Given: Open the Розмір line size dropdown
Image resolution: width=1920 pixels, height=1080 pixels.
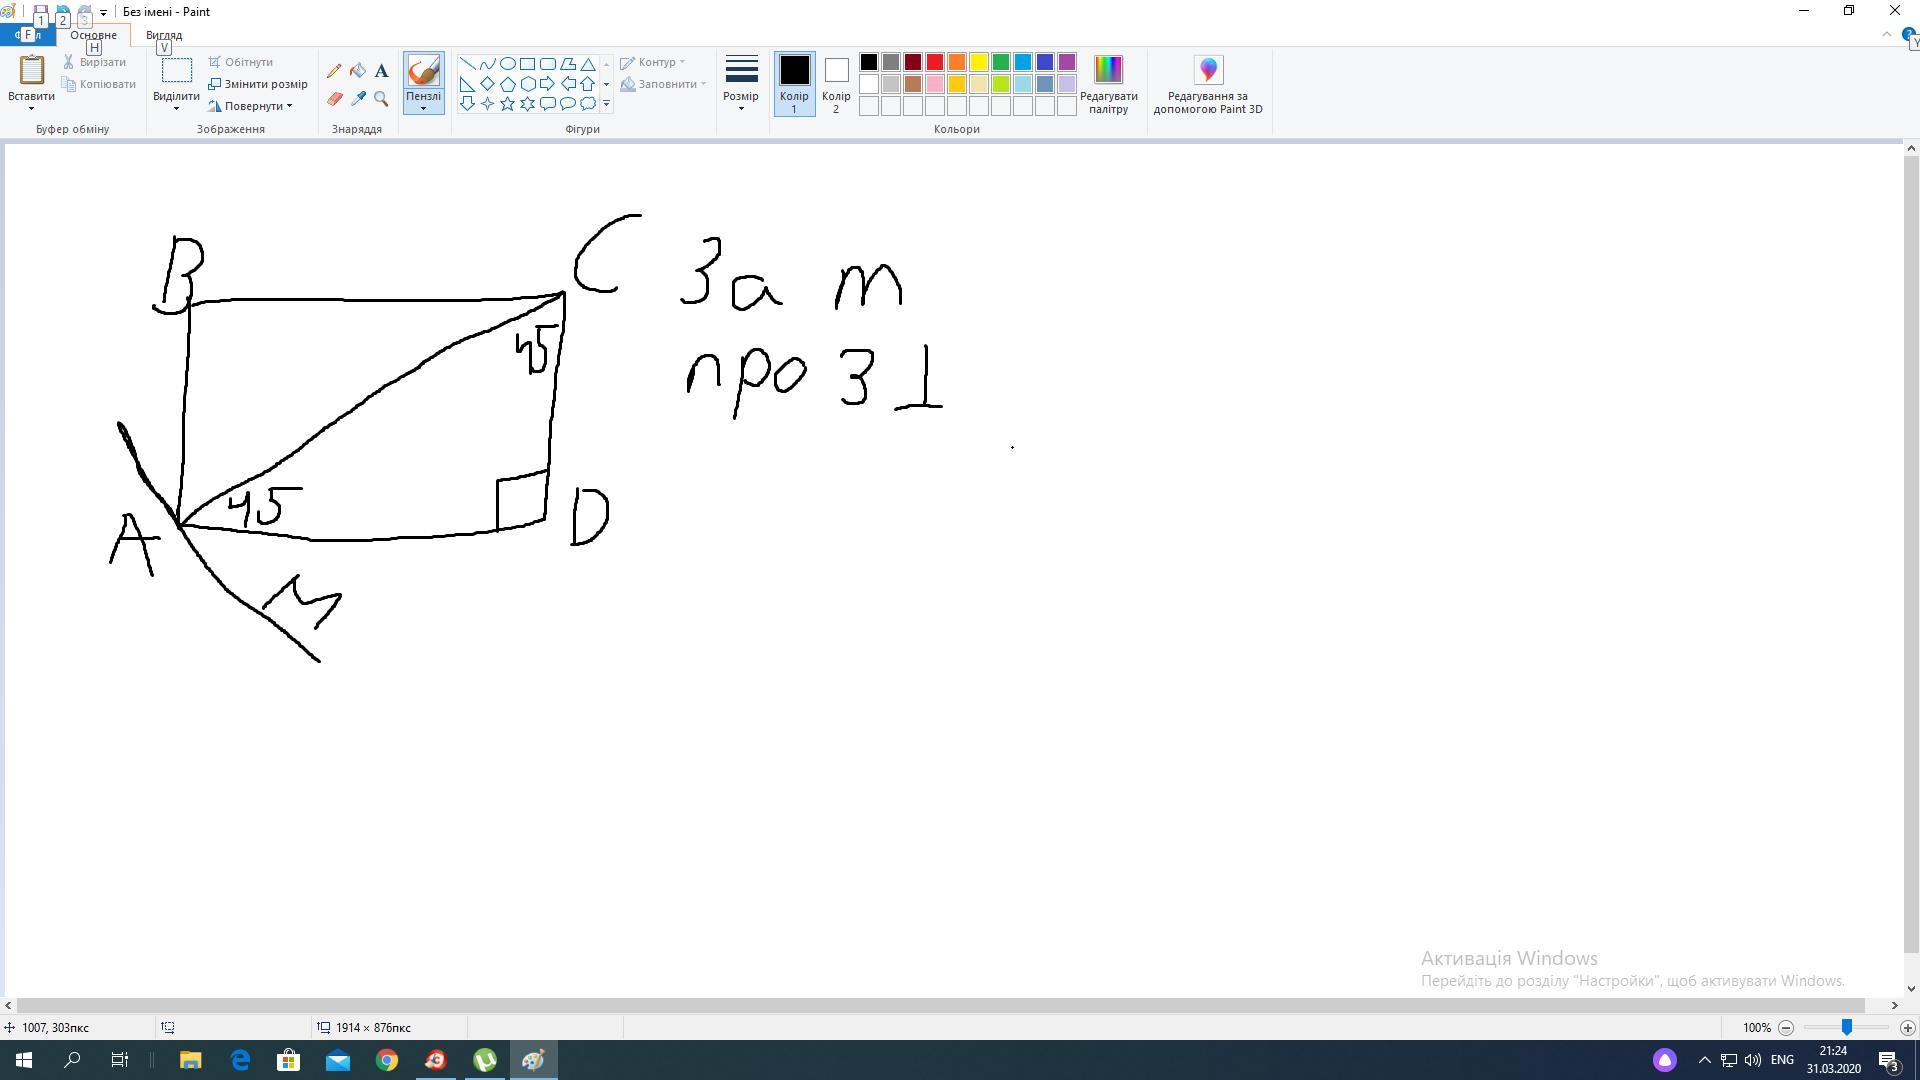Looking at the screenshot, I should coord(741,83).
